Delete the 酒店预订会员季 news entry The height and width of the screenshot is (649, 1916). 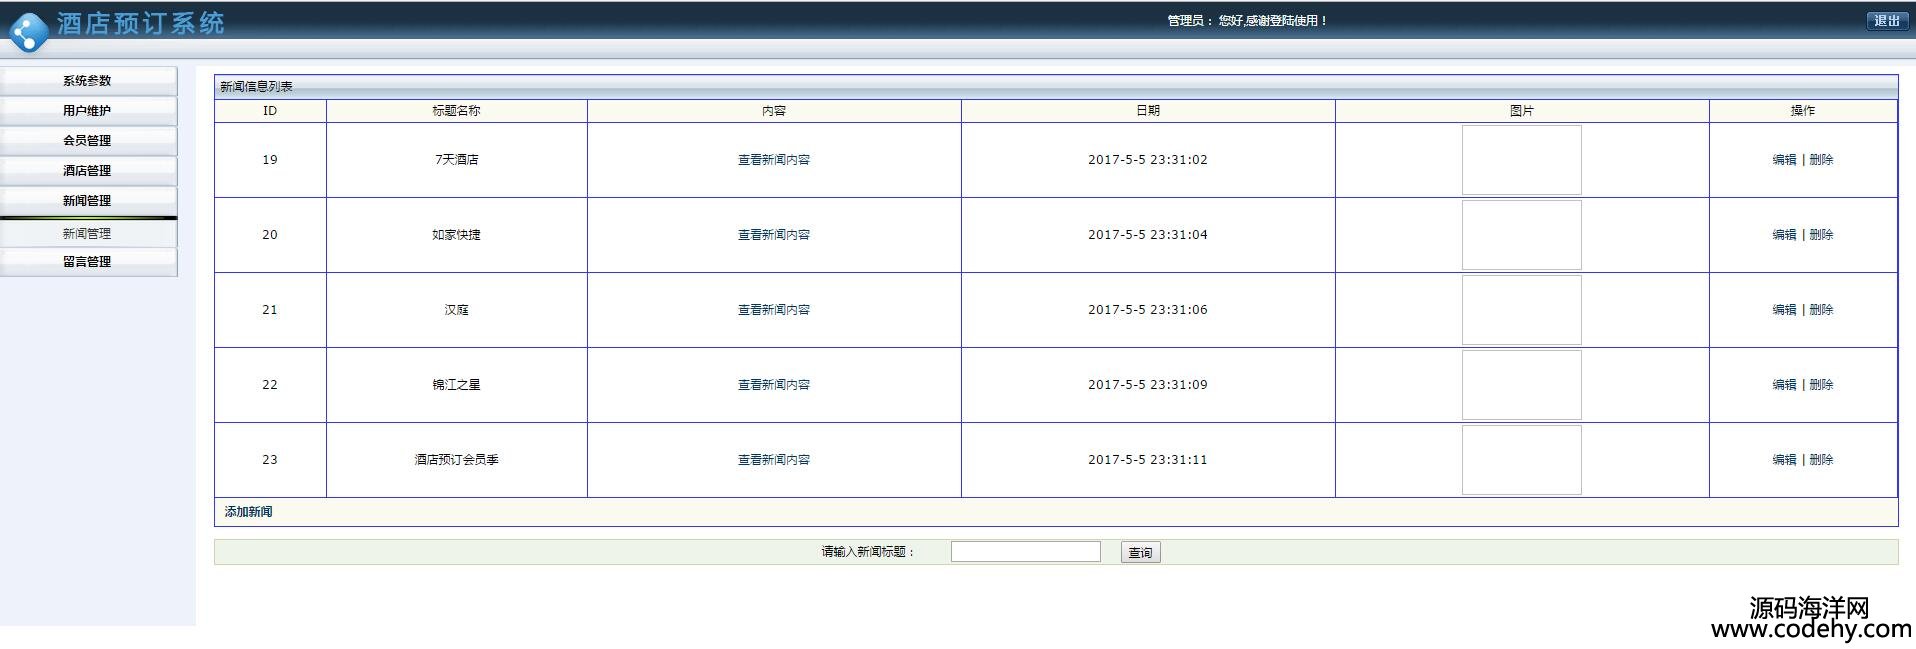click(x=1821, y=460)
